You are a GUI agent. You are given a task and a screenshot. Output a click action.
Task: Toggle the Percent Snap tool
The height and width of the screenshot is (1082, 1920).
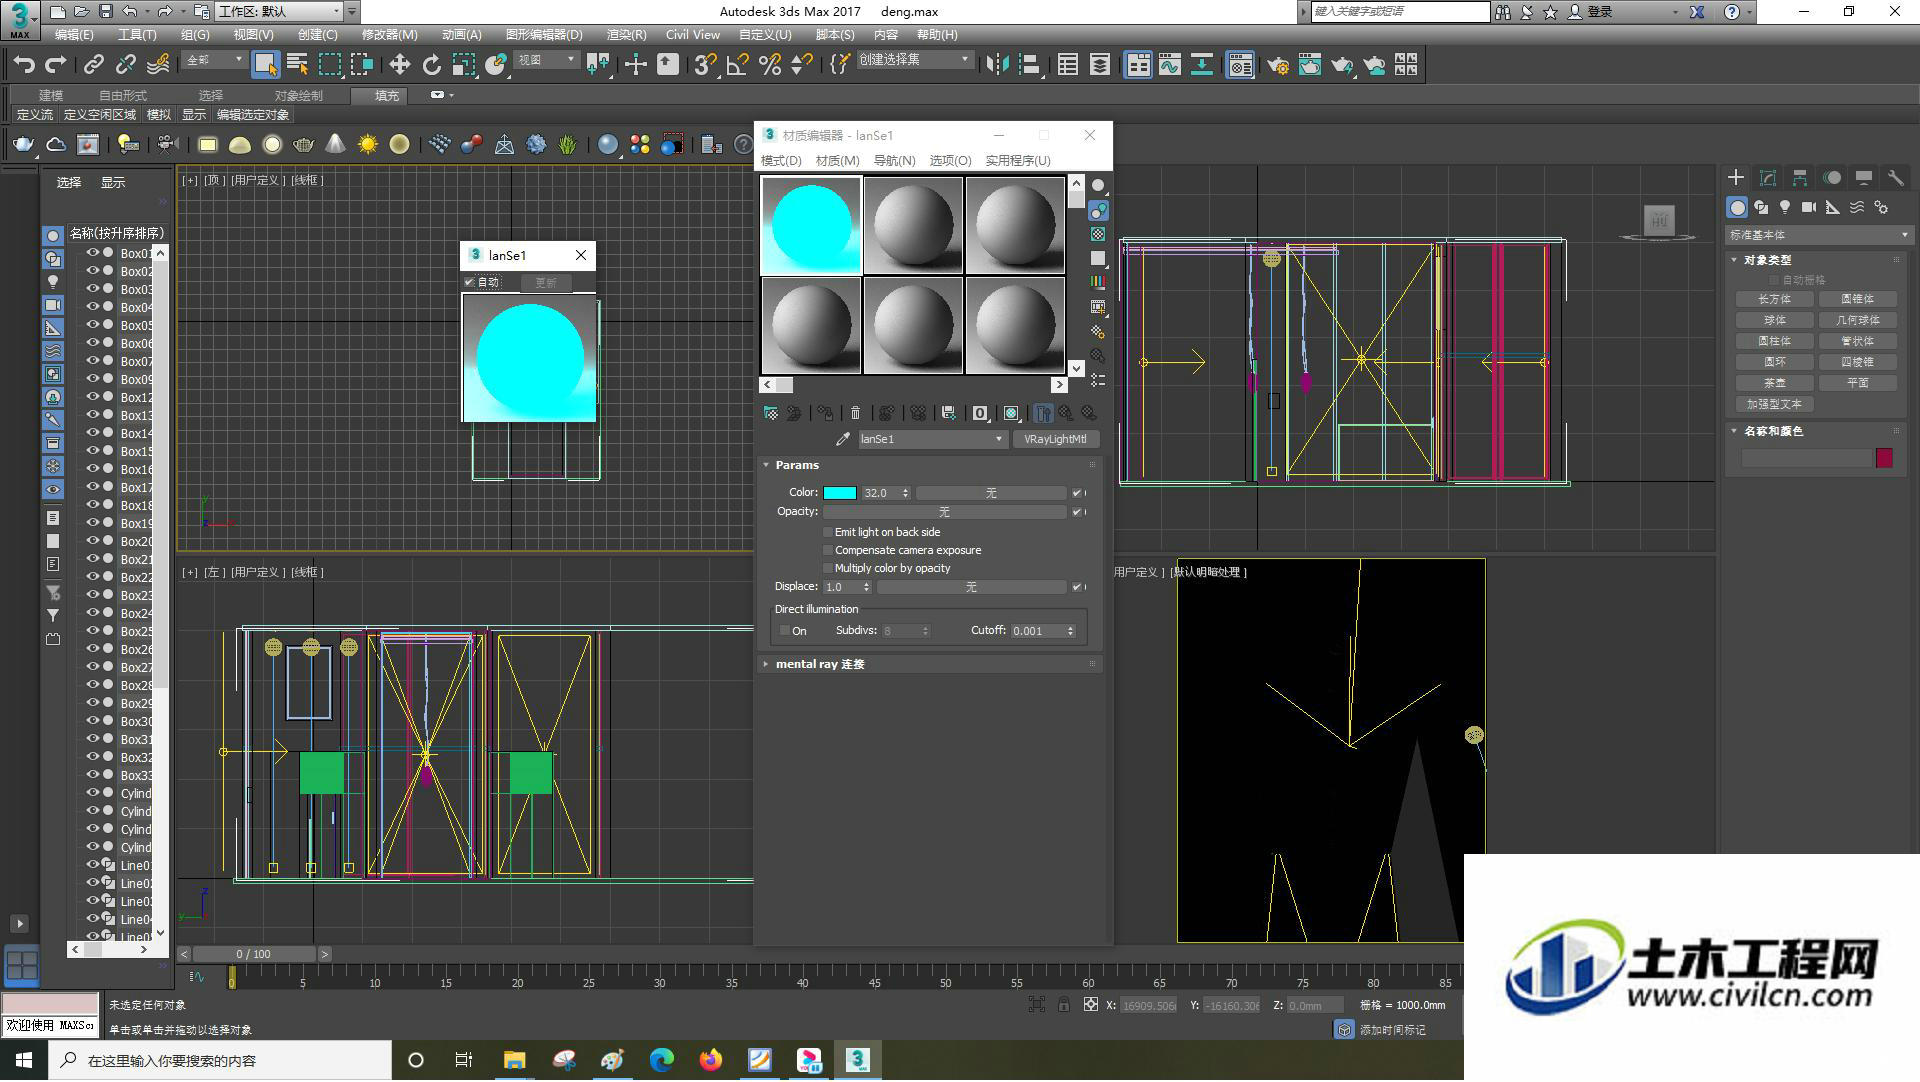(769, 65)
